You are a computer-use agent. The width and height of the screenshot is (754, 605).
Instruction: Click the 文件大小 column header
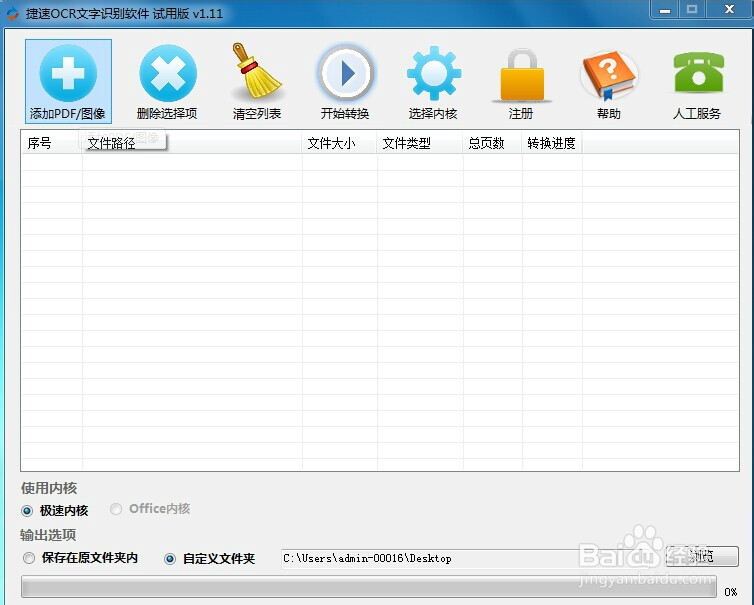tap(339, 143)
